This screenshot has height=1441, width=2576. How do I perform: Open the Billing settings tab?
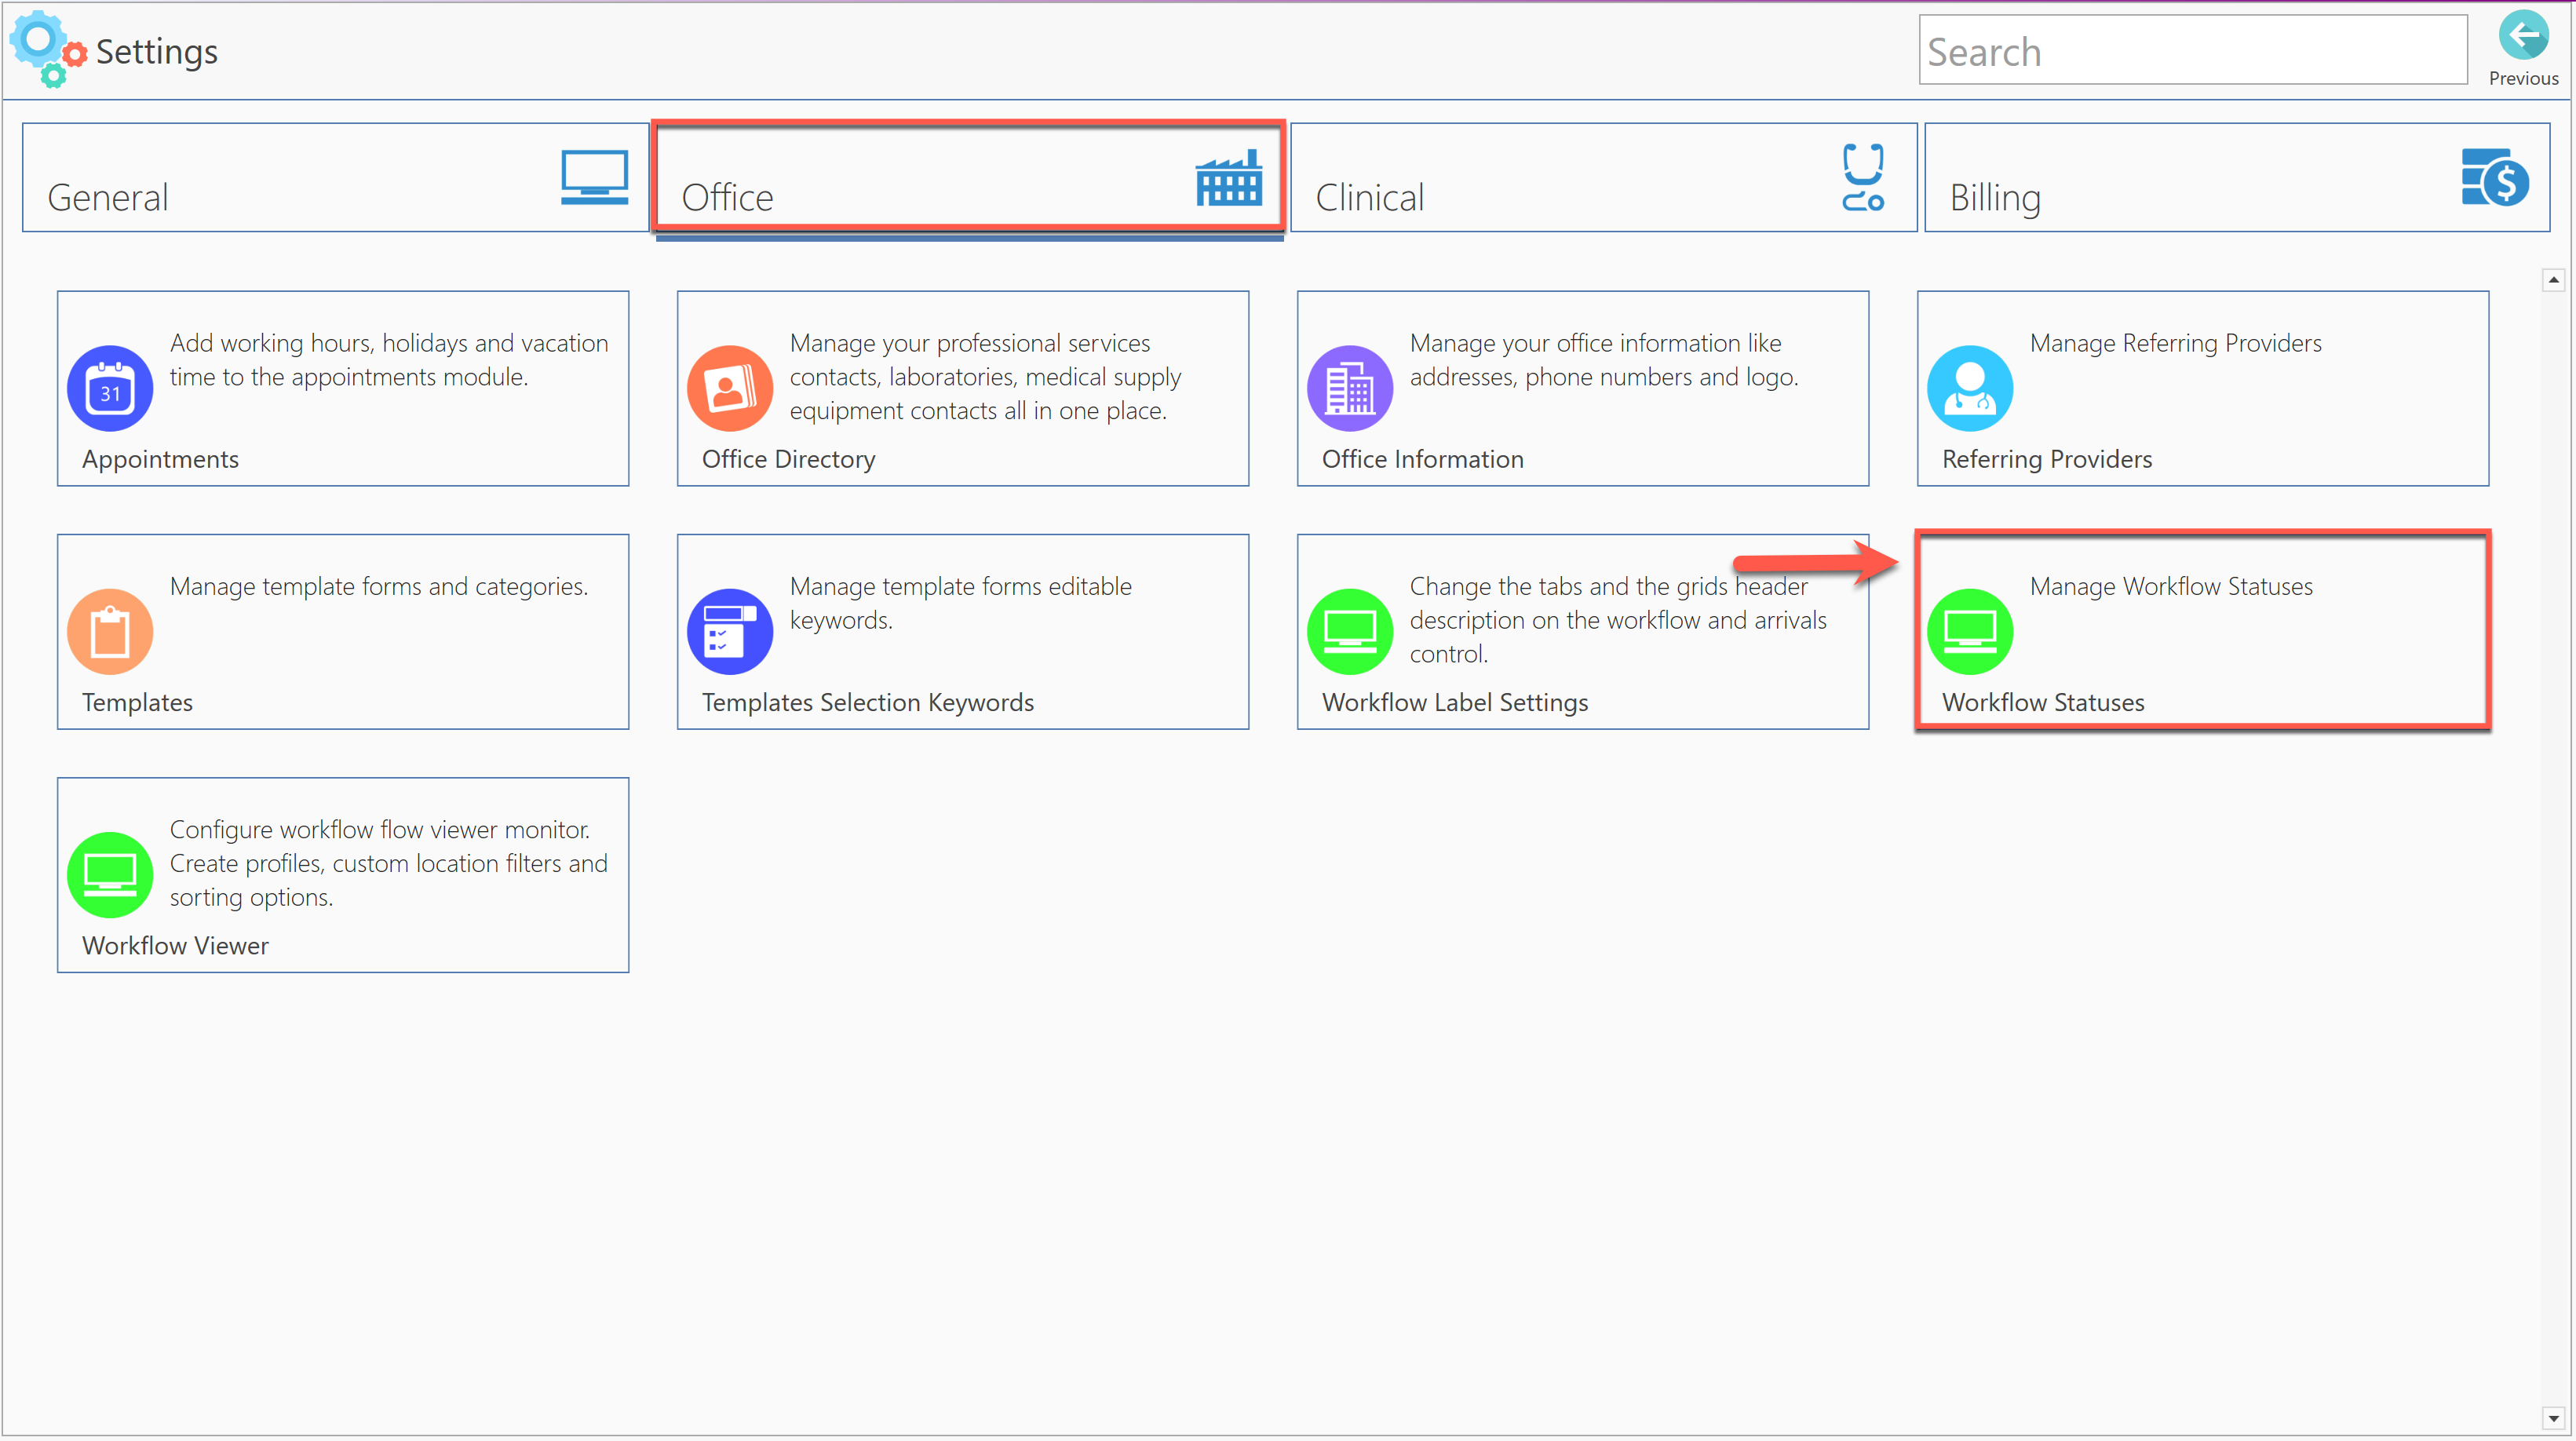point(2236,178)
